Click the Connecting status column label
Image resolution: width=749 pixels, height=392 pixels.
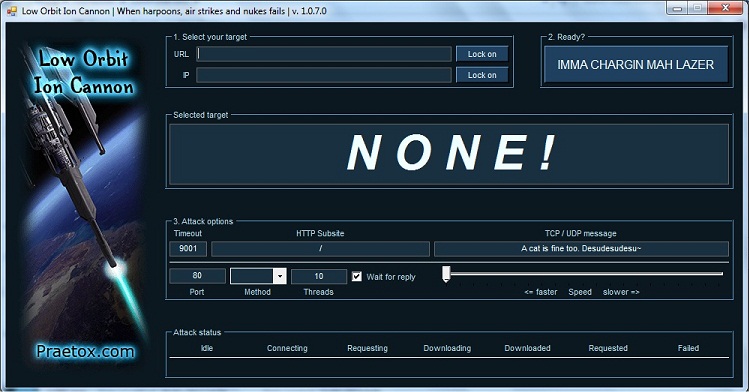(x=287, y=348)
